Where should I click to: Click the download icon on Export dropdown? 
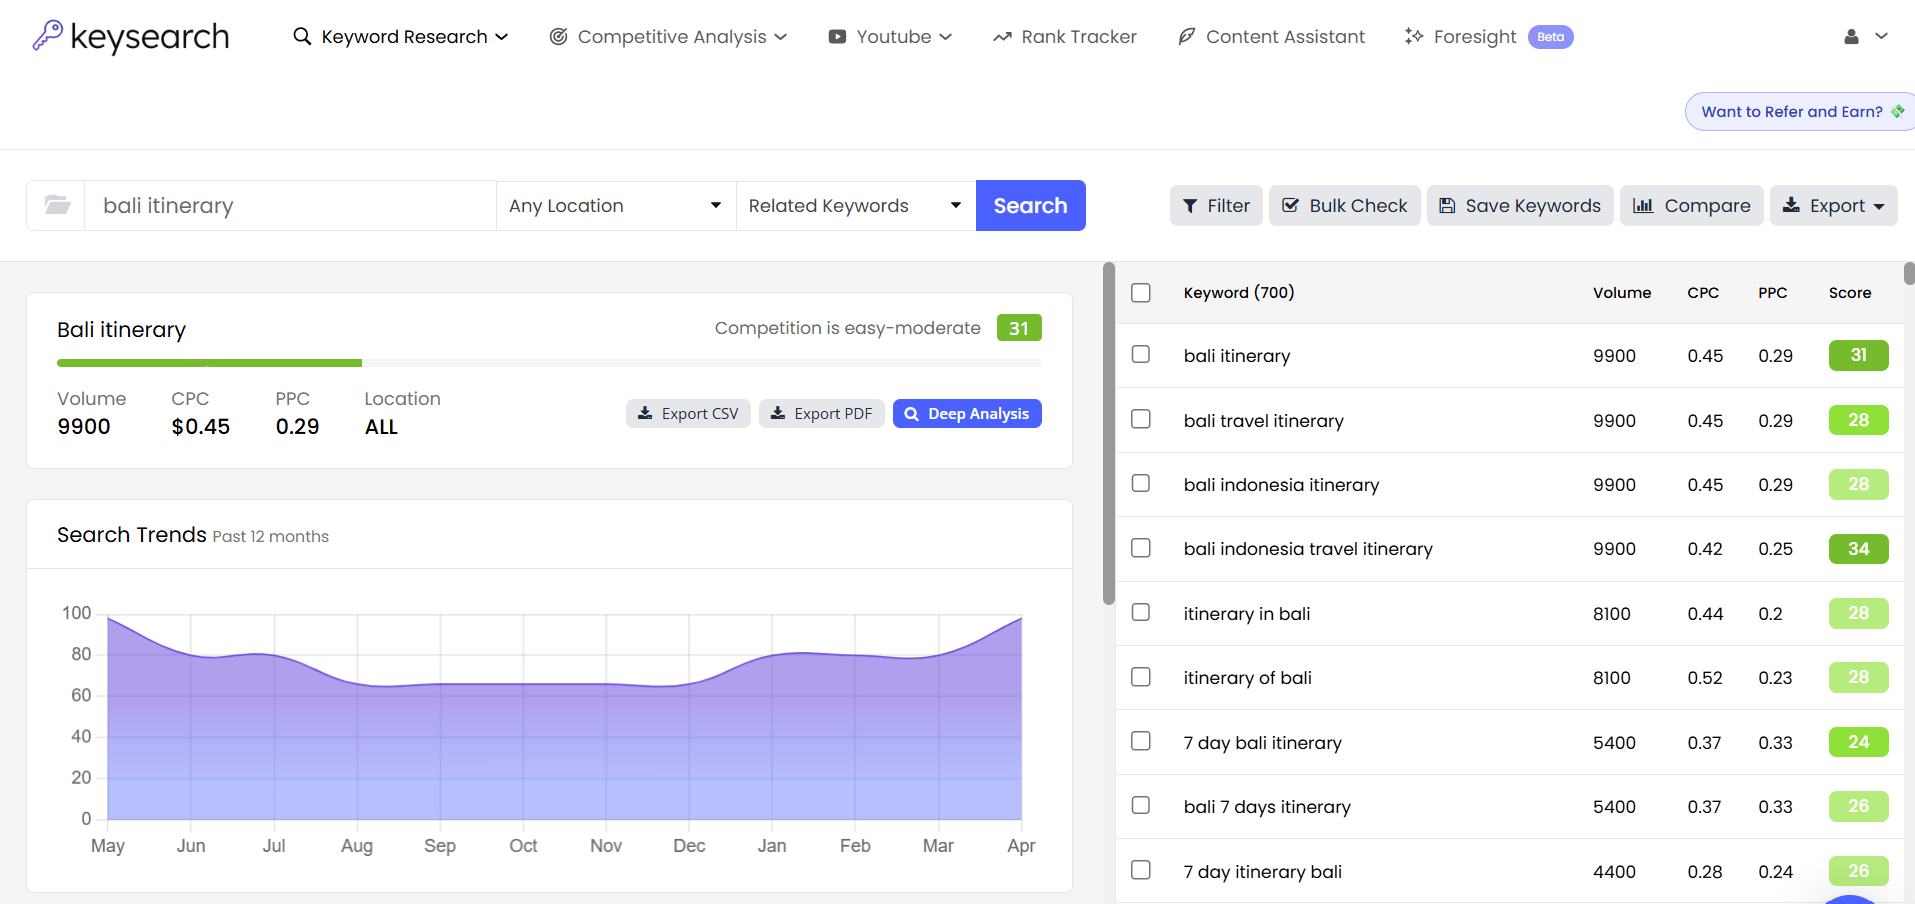pyautogui.click(x=1792, y=204)
